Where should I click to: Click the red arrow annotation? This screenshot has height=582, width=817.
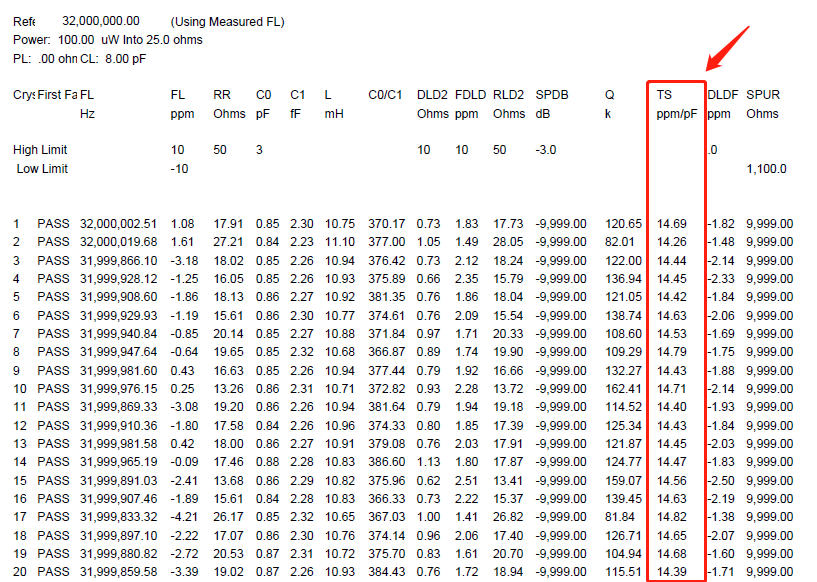point(727,46)
